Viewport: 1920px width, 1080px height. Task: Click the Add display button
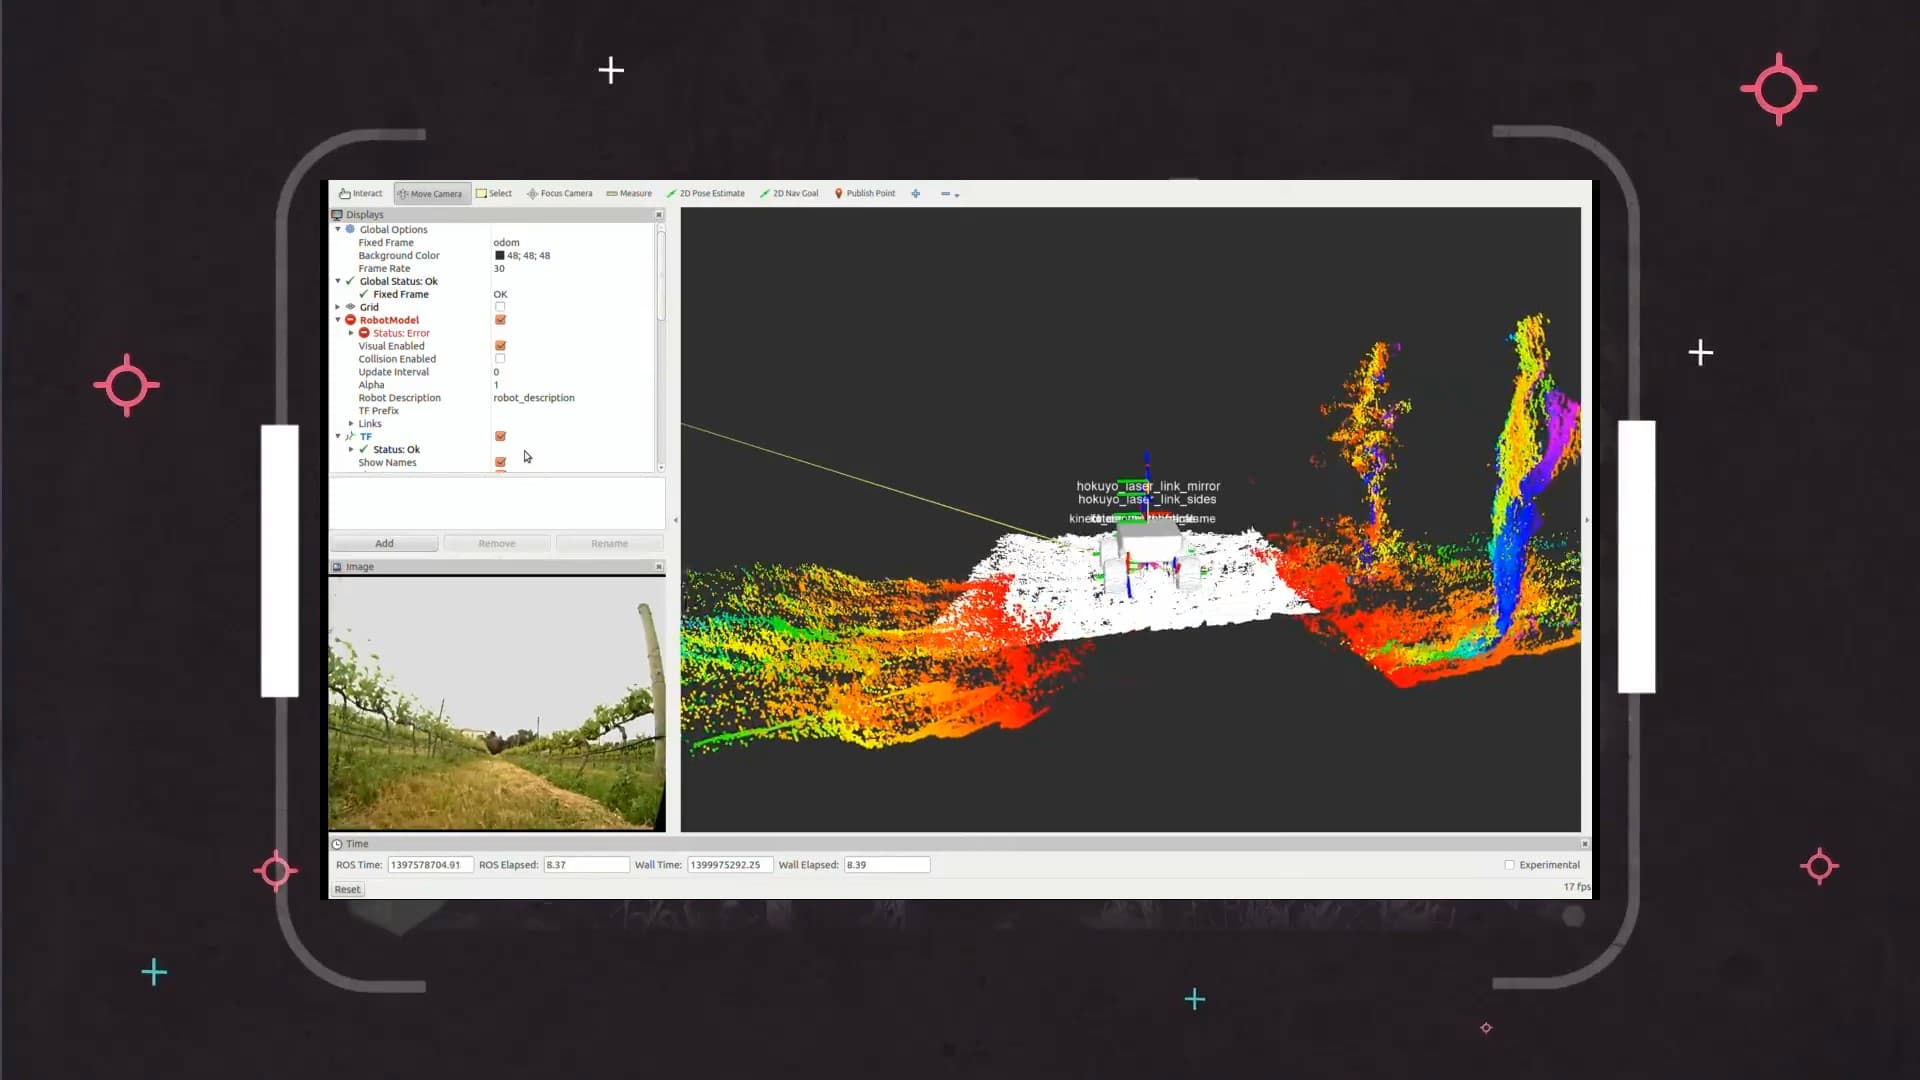[x=384, y=544]
